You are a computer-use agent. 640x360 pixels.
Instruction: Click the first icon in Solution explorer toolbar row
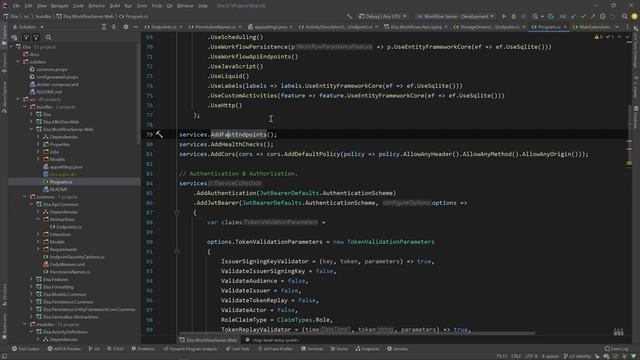click(x=14, y=37)
